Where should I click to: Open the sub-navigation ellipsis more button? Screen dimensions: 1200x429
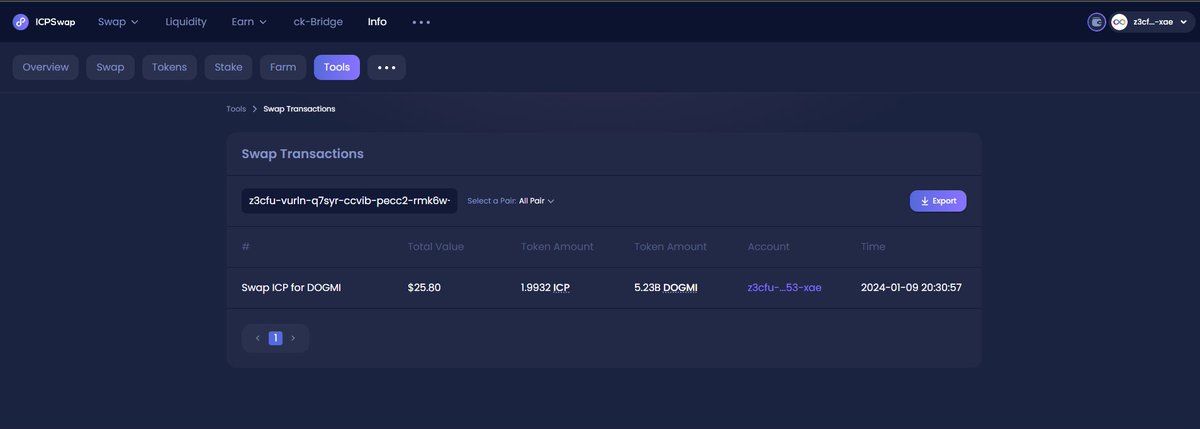(x=386, y=67)
